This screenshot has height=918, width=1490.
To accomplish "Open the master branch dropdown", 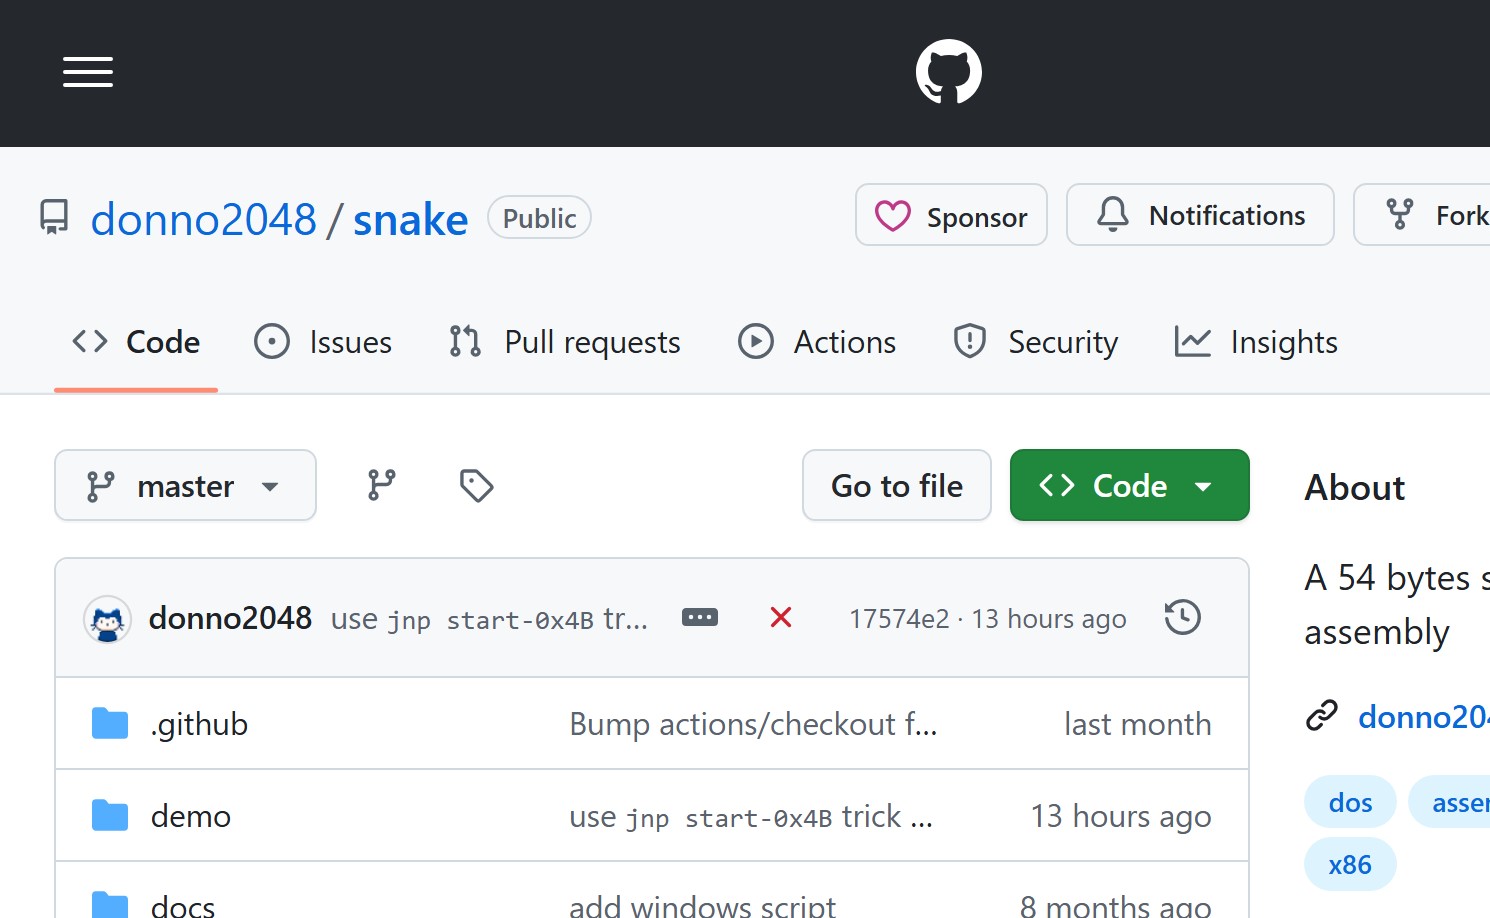I will [185, 486].
